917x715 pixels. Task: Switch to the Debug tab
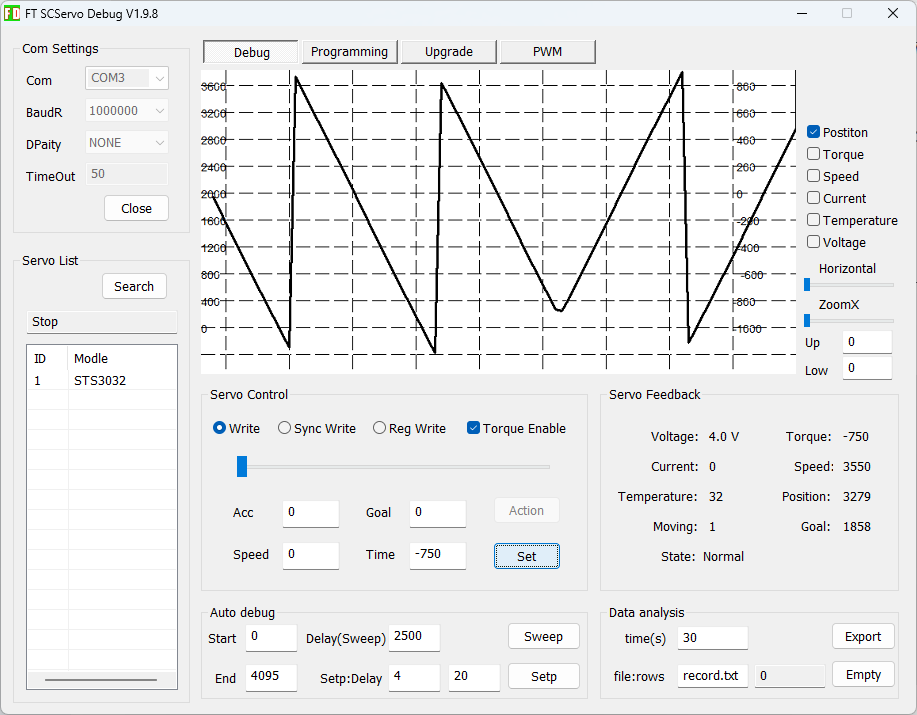[x=251, y=52]
